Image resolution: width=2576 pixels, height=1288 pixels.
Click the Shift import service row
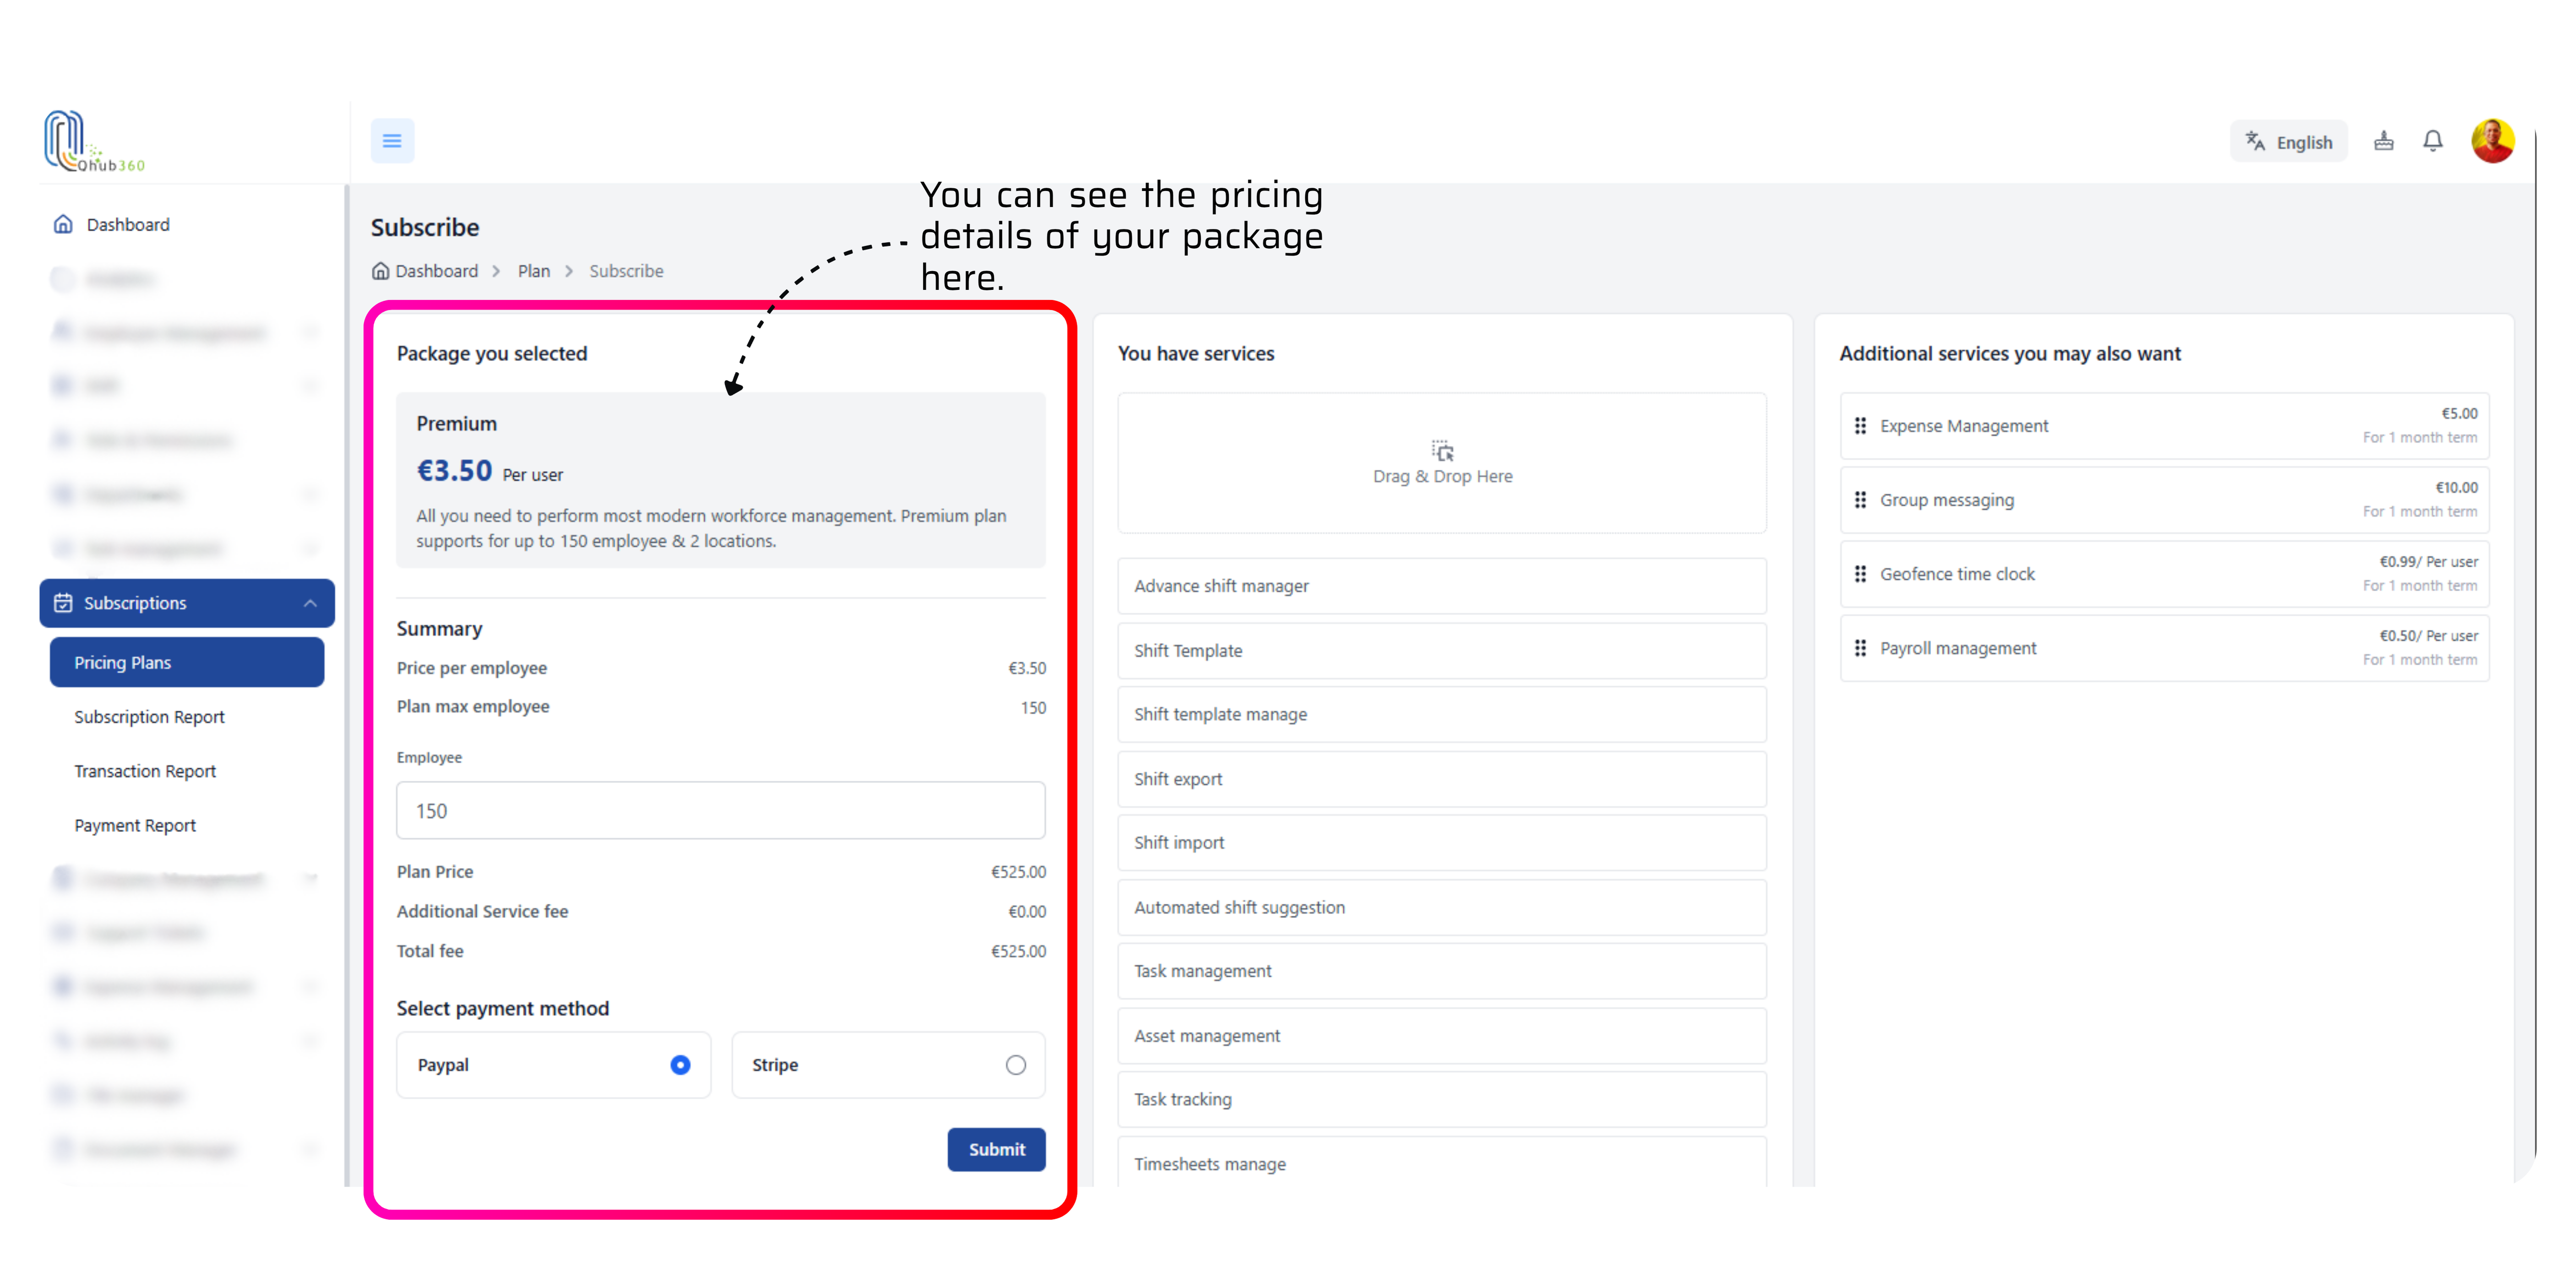(x=1442, y=843)
